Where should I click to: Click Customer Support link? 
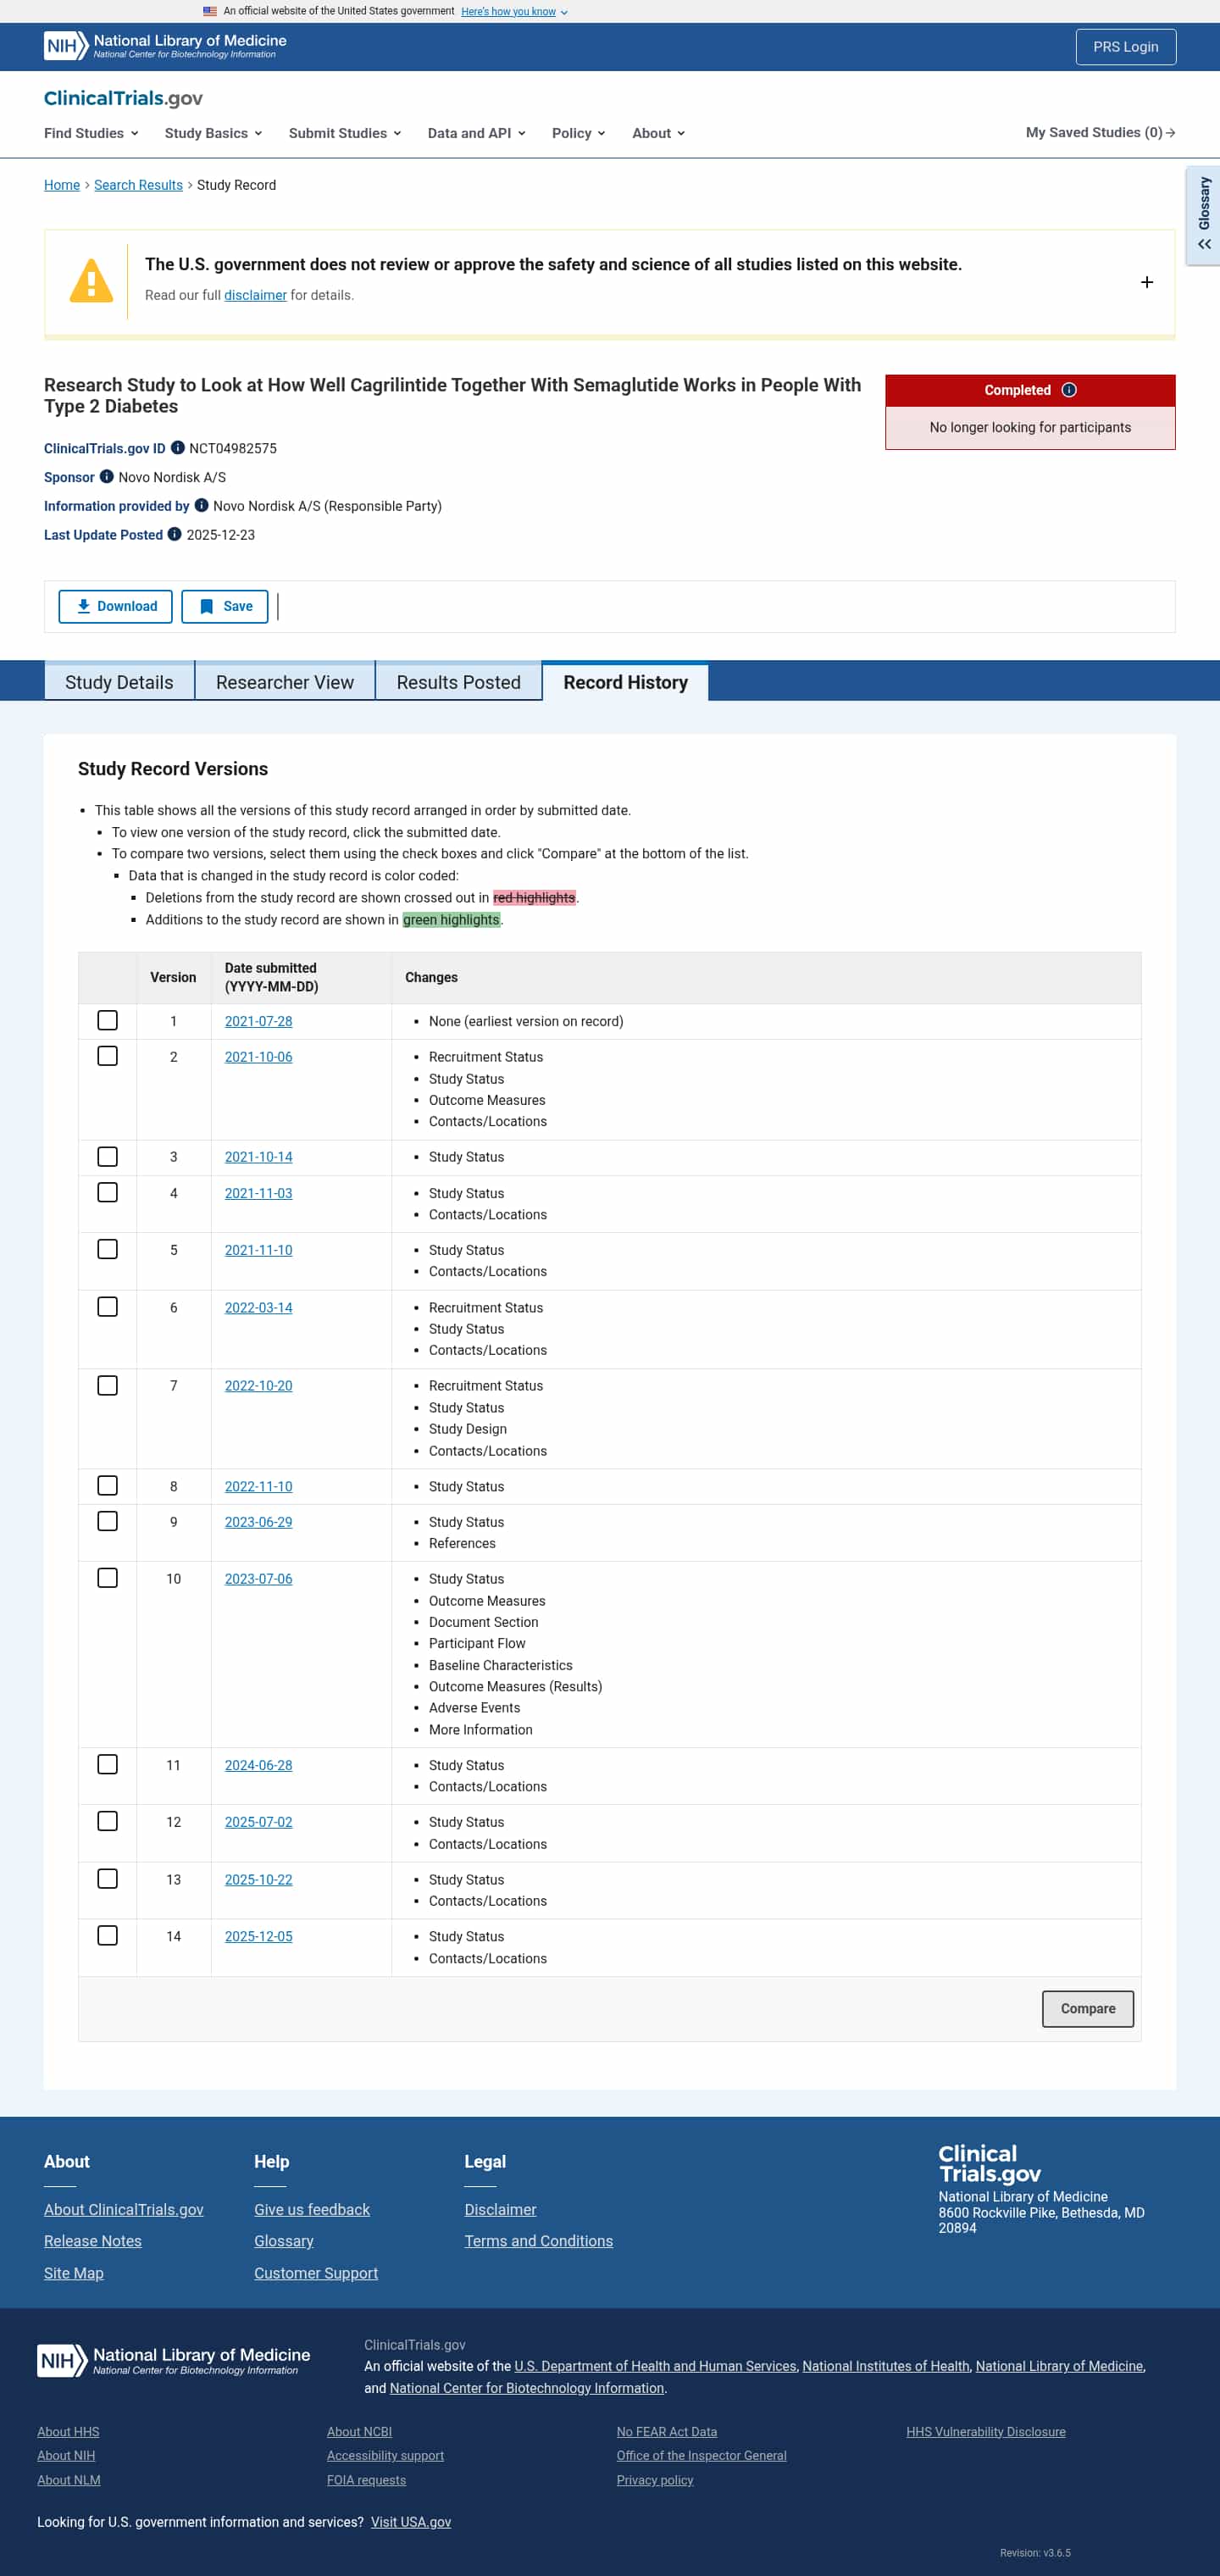tap(316, 2273)
